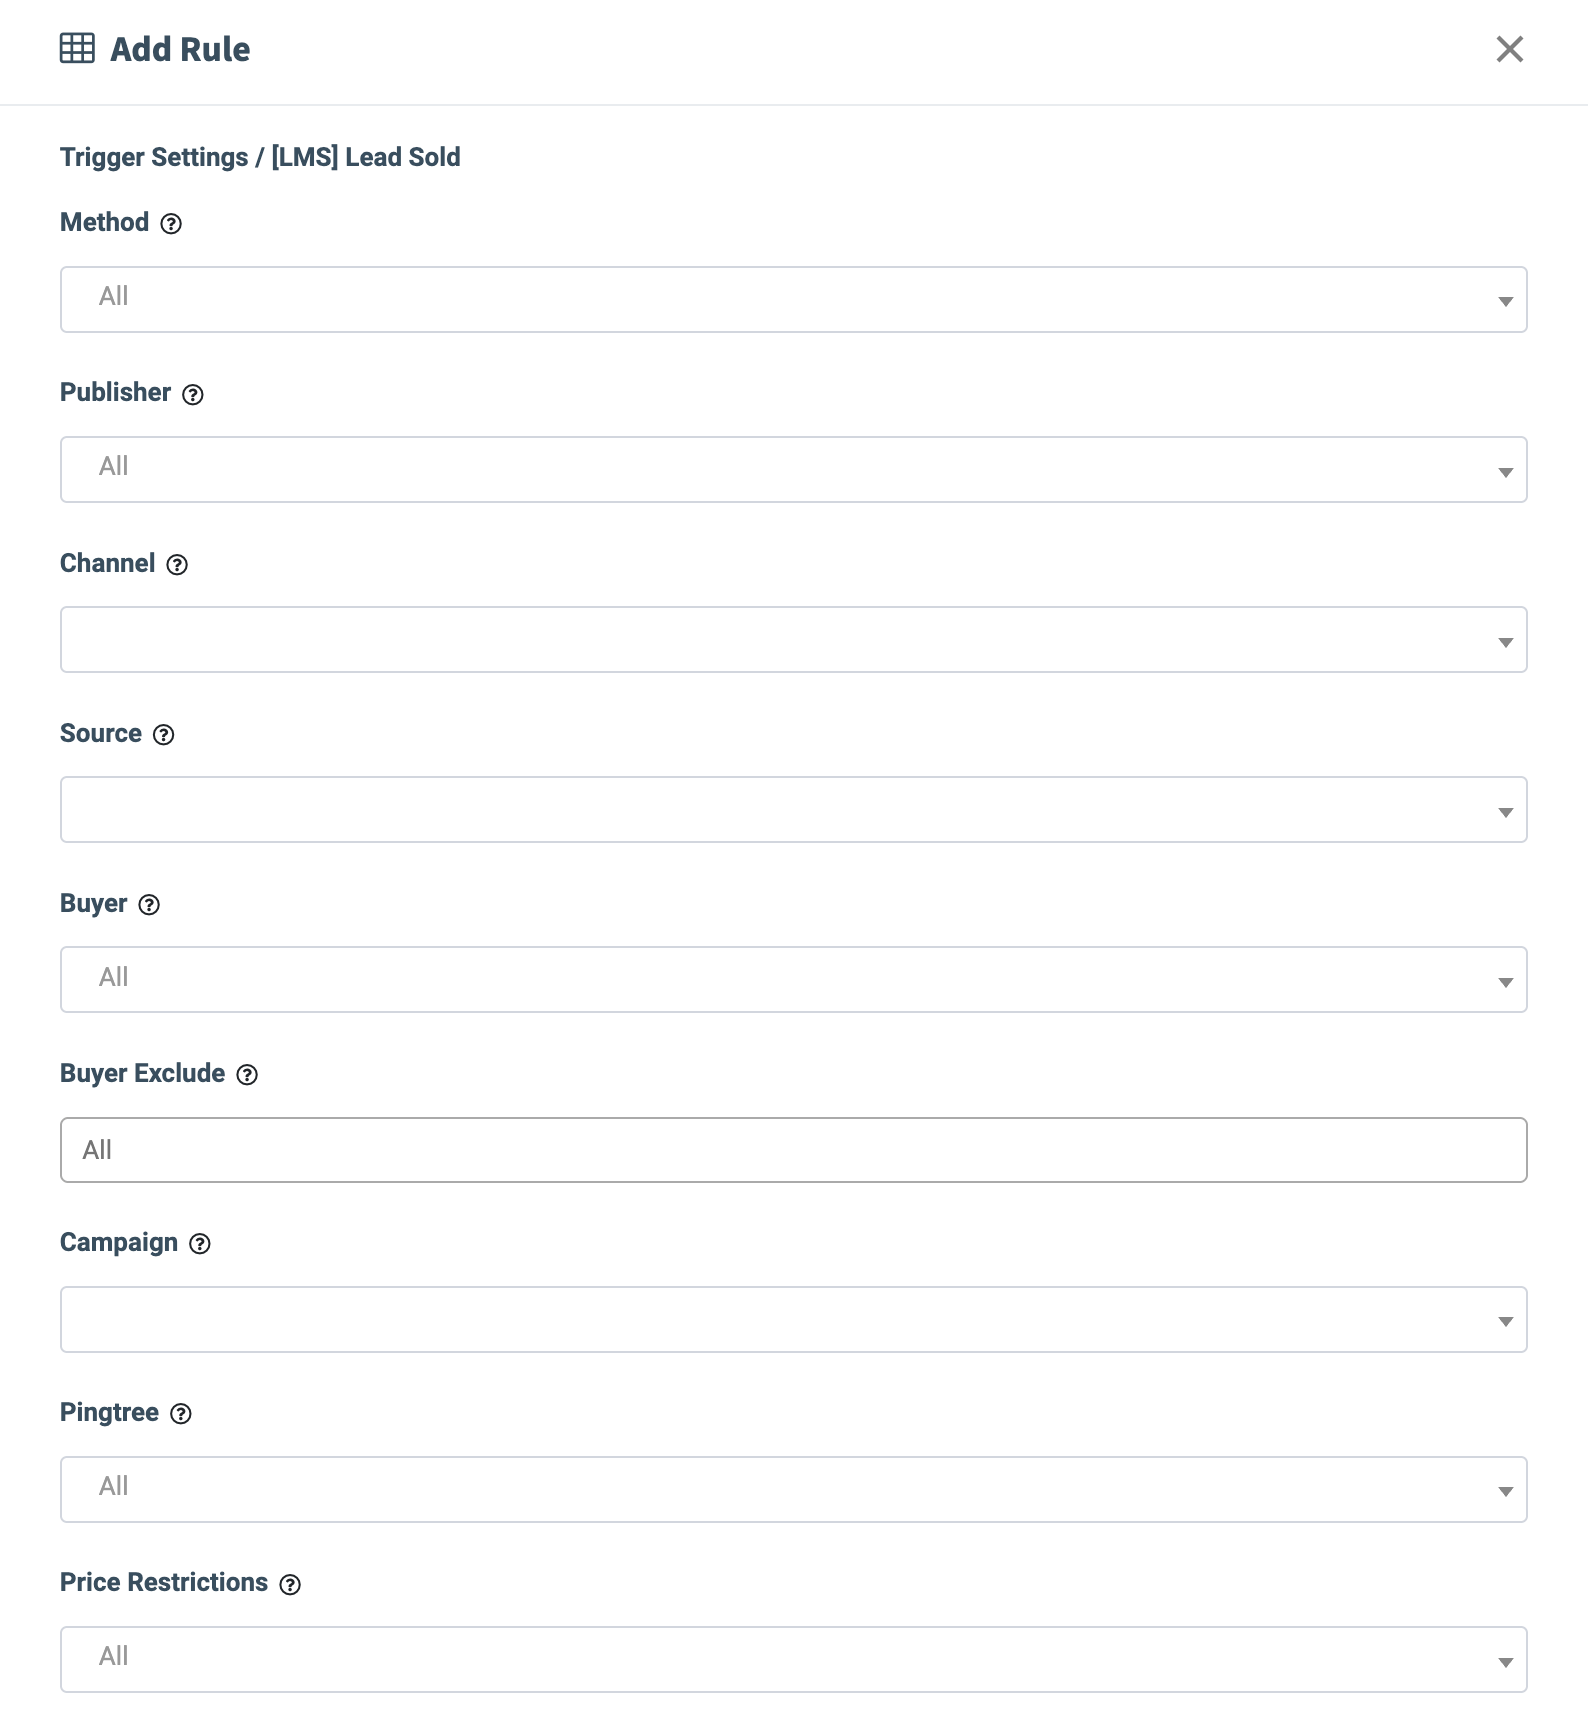
Task: Open the Campaign dropdown
Action: 794,1319
